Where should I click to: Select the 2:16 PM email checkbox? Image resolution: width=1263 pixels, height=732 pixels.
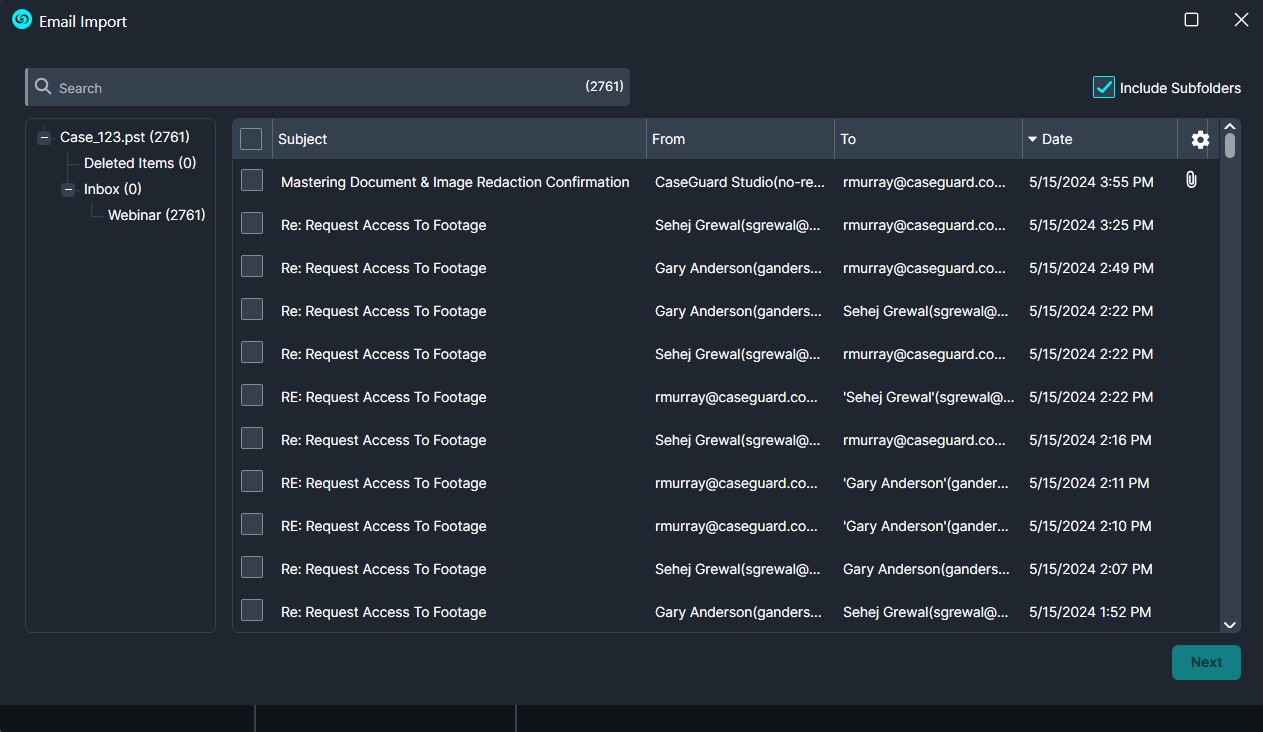tap(252, 438)
